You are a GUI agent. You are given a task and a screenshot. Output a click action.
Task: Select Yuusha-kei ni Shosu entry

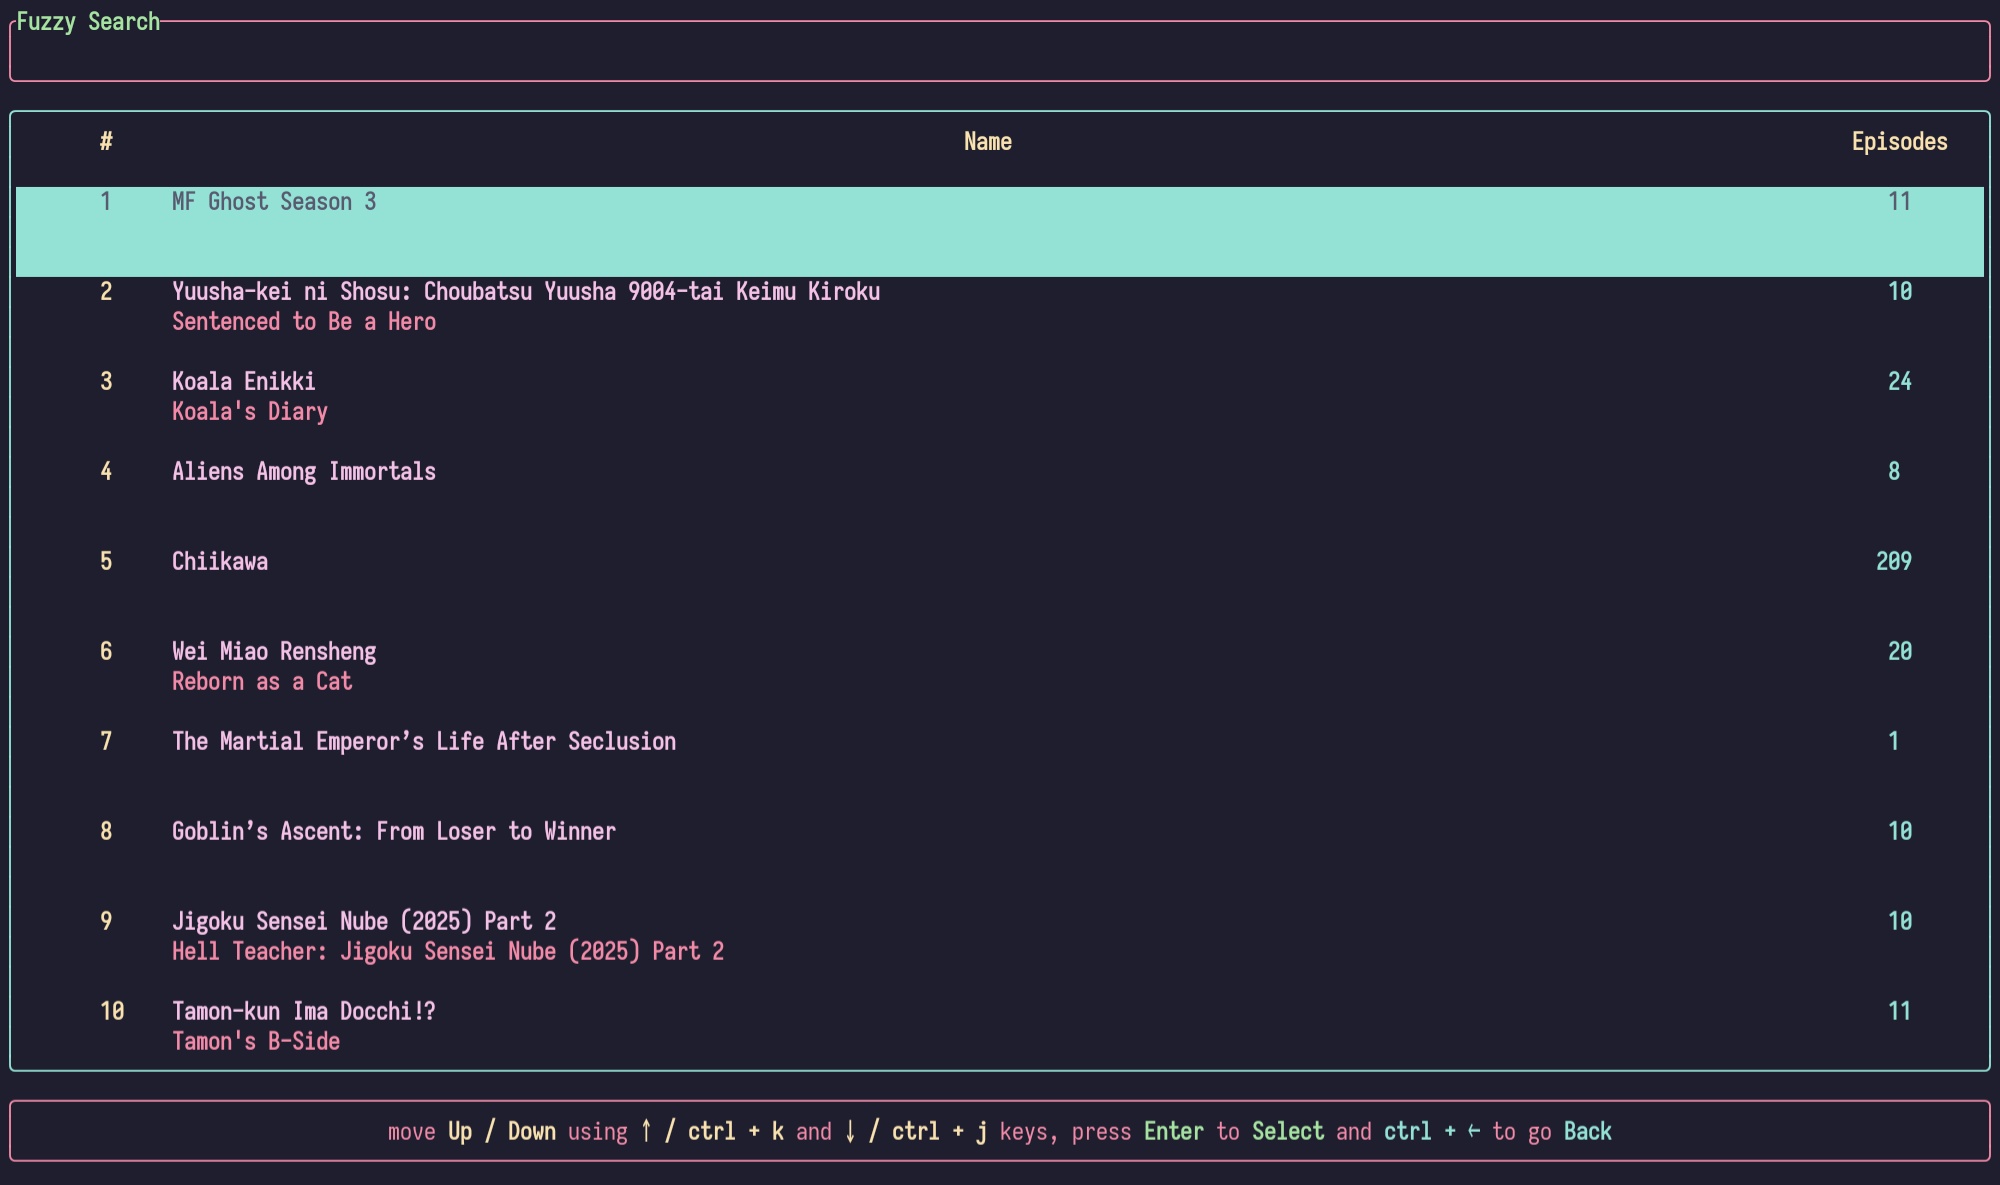tap(525, 292)
